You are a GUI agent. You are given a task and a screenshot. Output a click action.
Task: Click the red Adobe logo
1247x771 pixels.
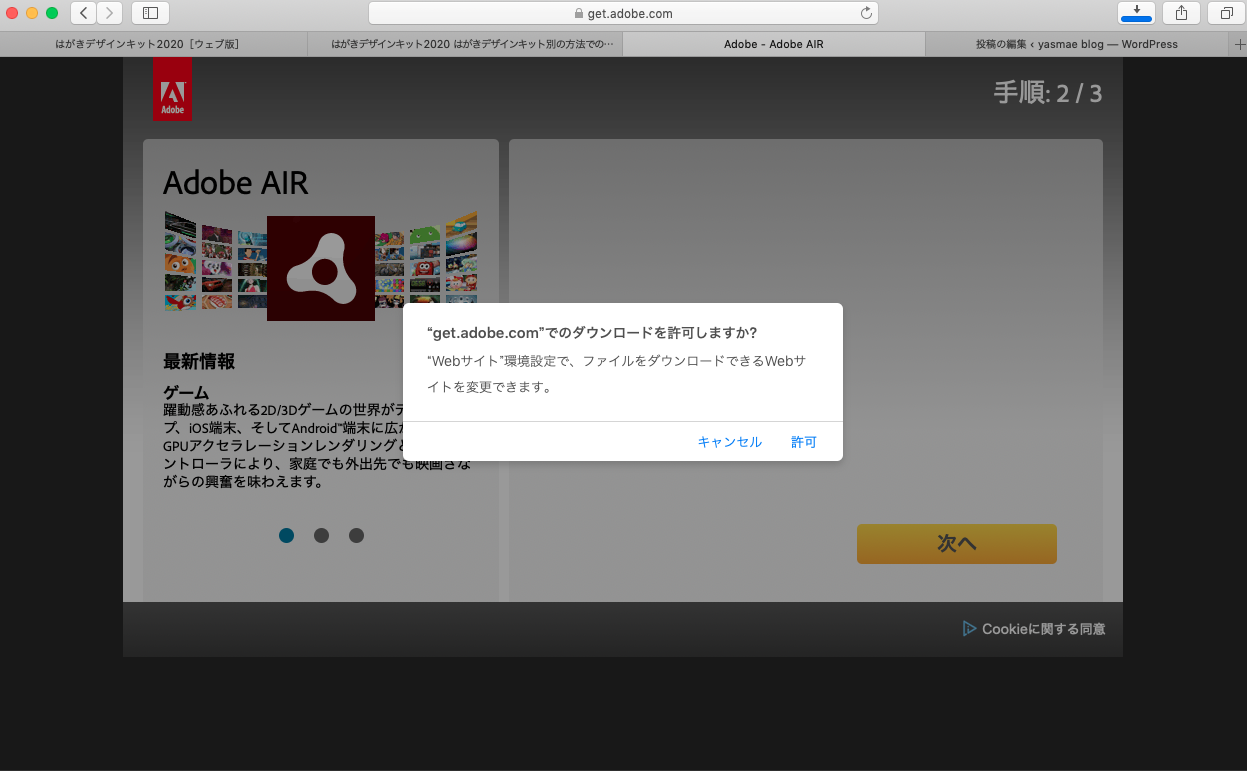coord(172,89)
